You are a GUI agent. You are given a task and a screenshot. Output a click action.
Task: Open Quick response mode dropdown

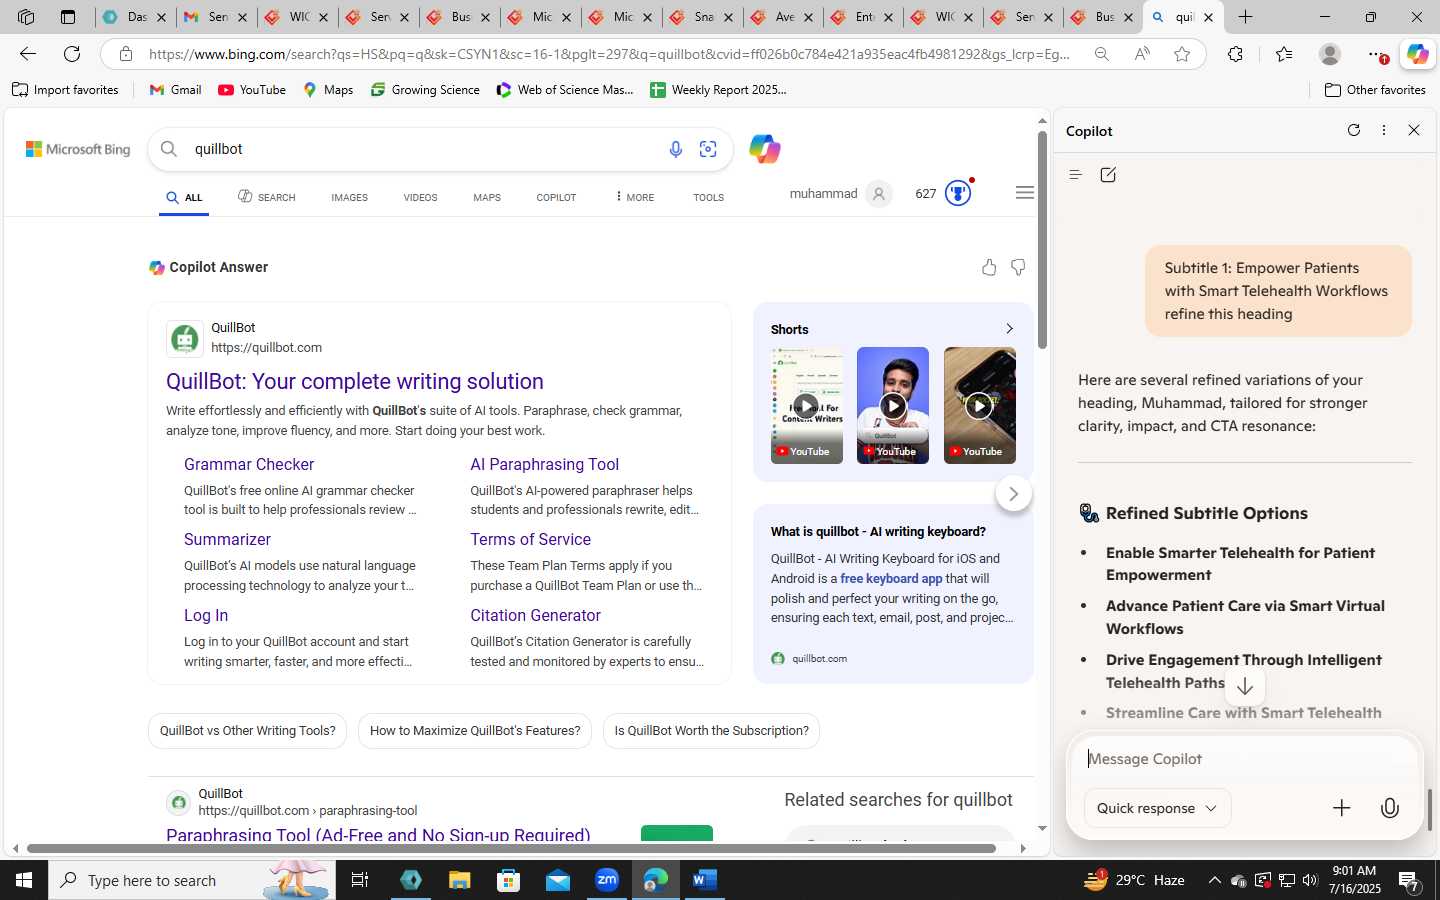click(1157, 808)
